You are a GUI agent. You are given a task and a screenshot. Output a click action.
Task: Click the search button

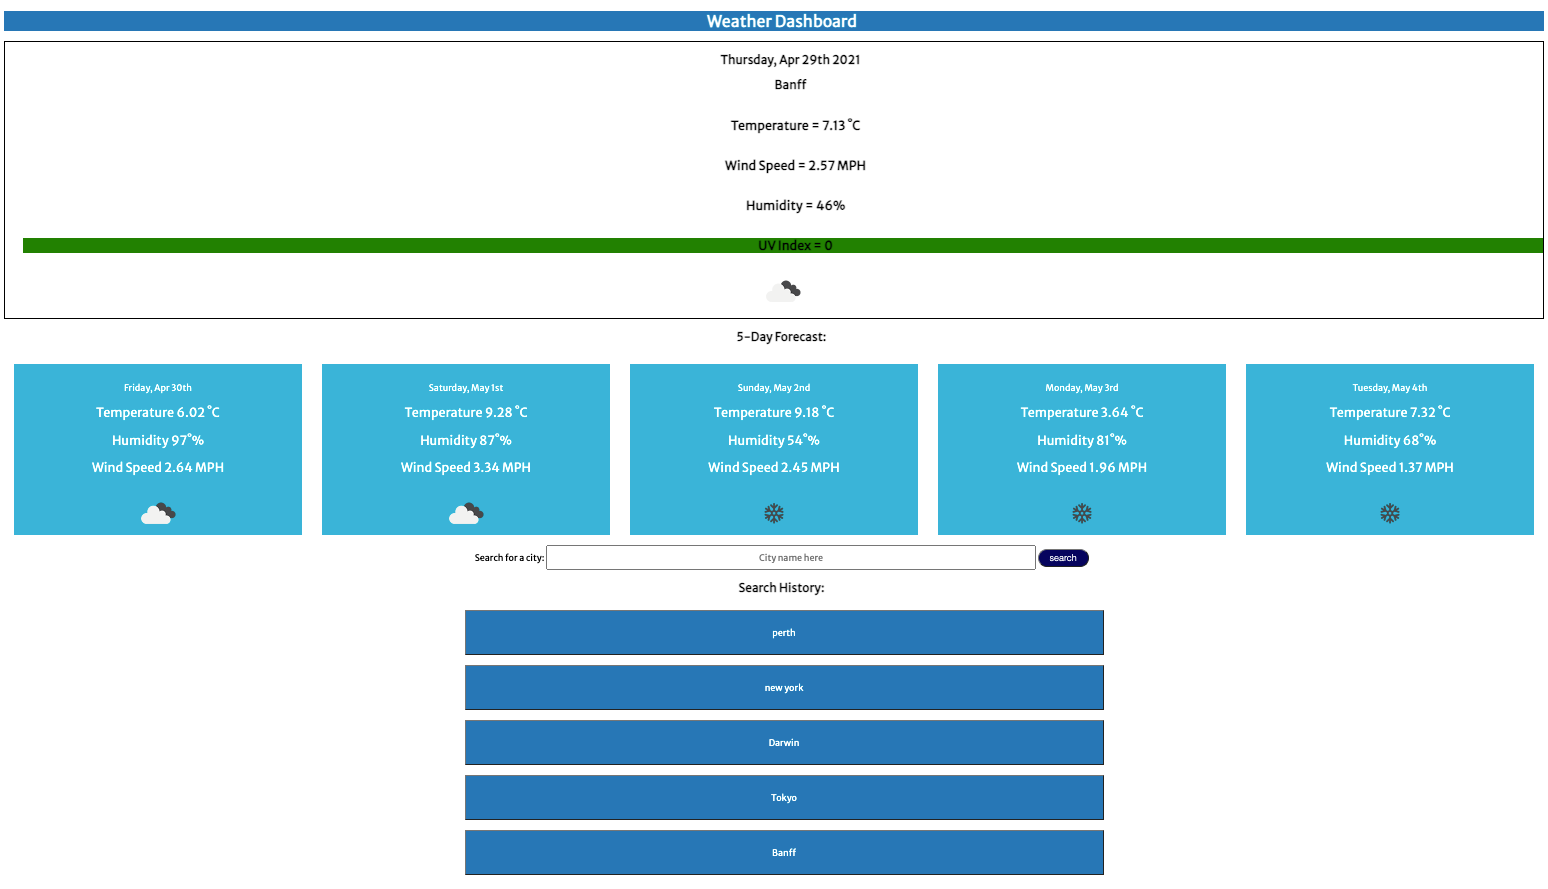pos(1063,558)
